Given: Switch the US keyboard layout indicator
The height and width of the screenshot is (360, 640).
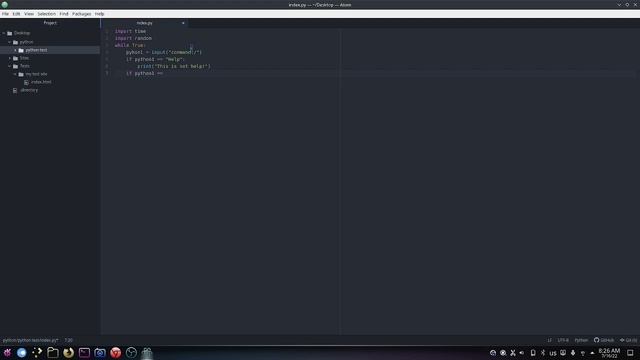Looking at the screenshot, I should pyautogui.click(x=553, y=353).
